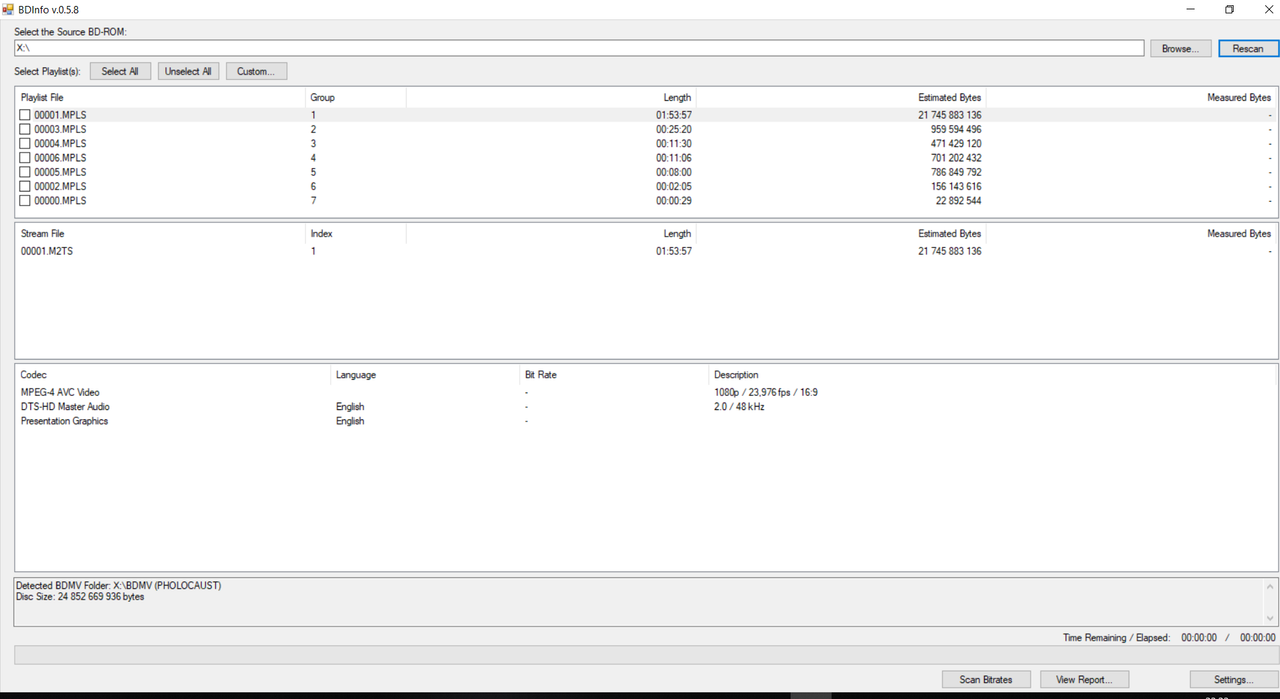Sort playlists by Estimated Bytes header

pos(841,97)
